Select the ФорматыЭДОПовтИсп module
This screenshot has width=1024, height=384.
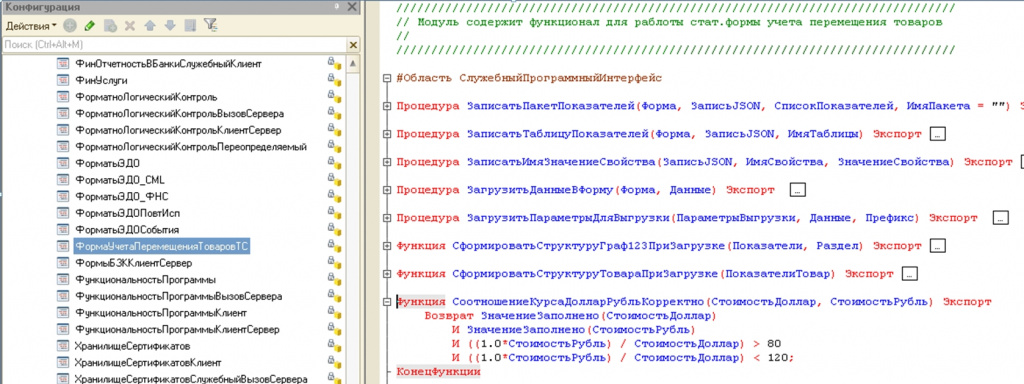pos(127,213)
